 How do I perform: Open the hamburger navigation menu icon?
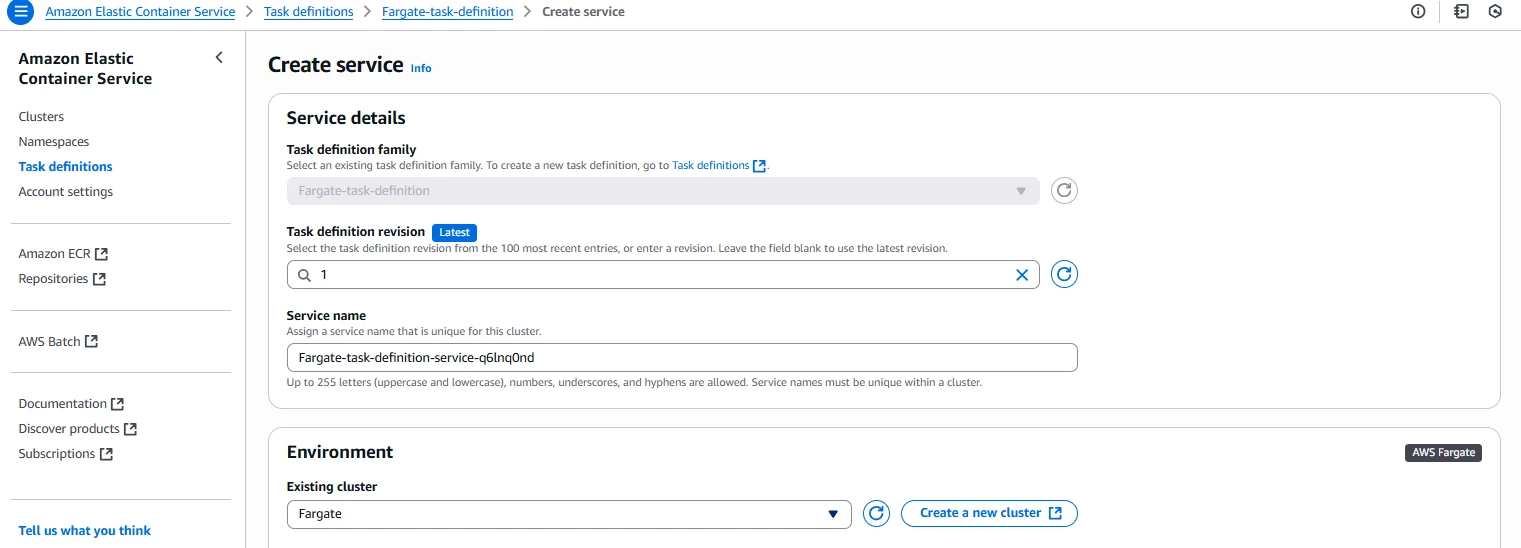click(x=20, y=12)
